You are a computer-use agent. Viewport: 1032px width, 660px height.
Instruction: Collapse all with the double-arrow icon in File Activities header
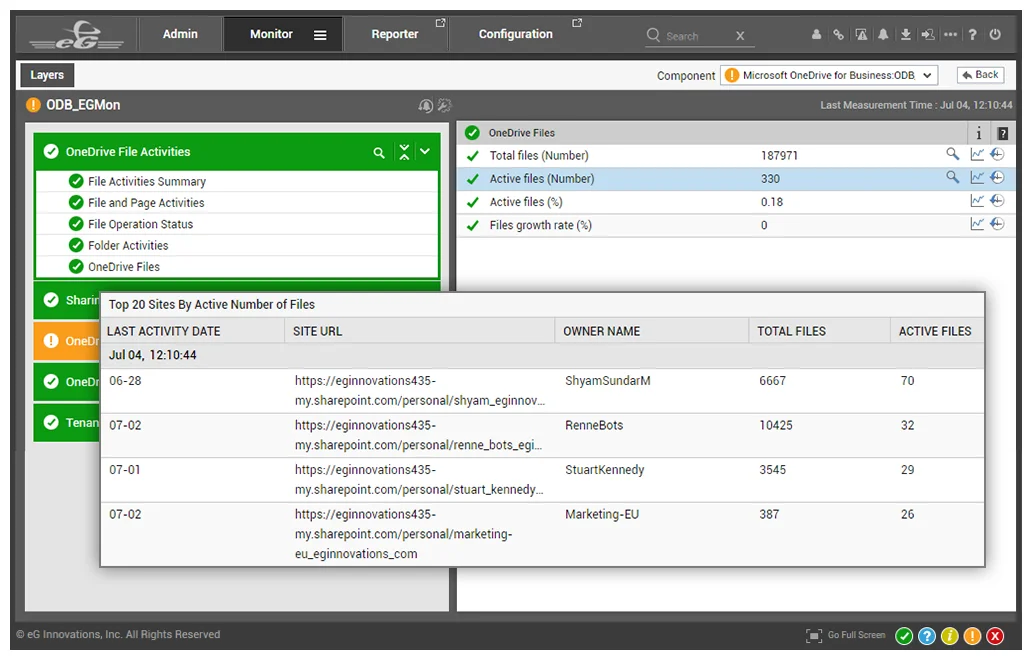(x=404, y=152)
